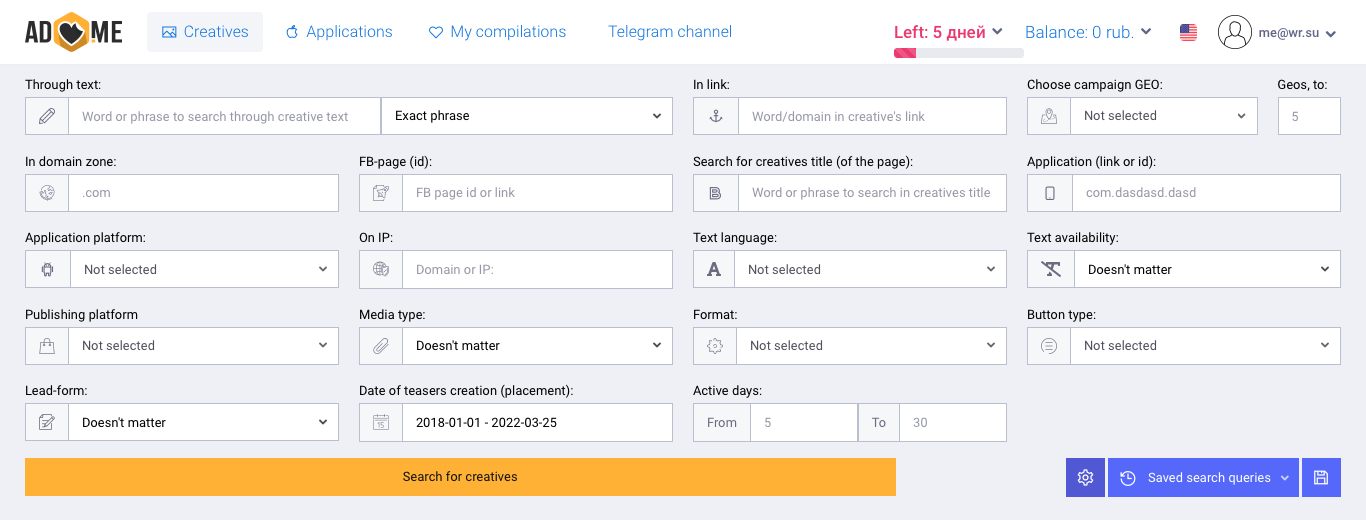Click the calendar icon by creation date
The image size is (1366, 520).
[381, 422]
